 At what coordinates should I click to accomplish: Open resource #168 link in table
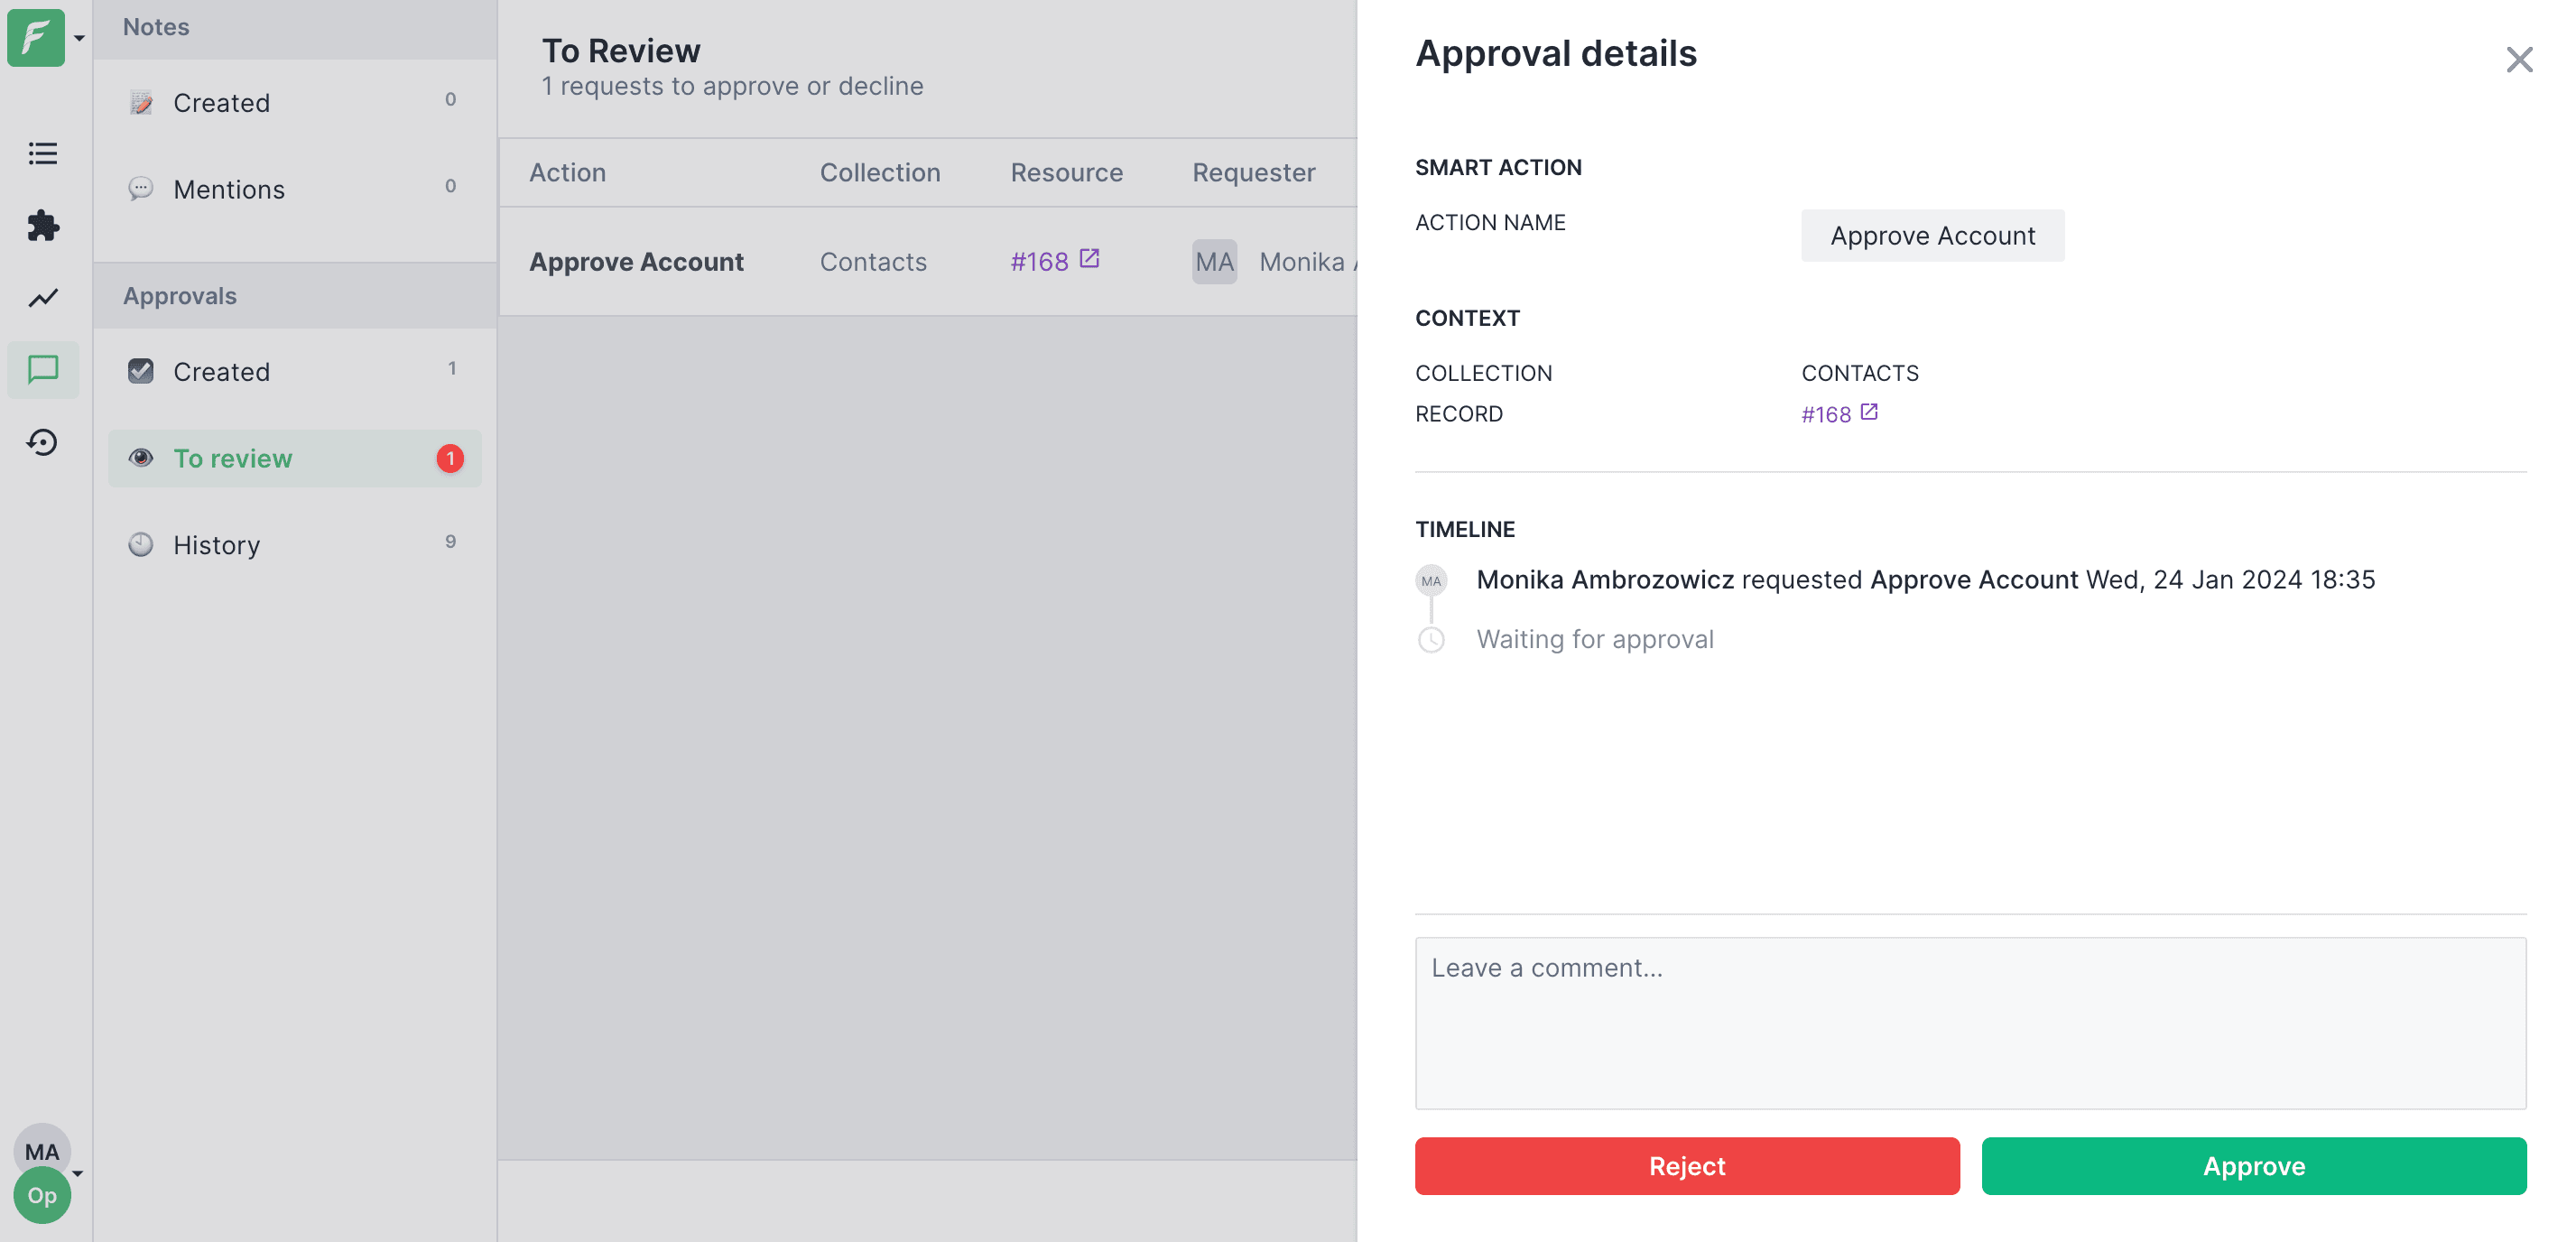(x=1054, y=261)
